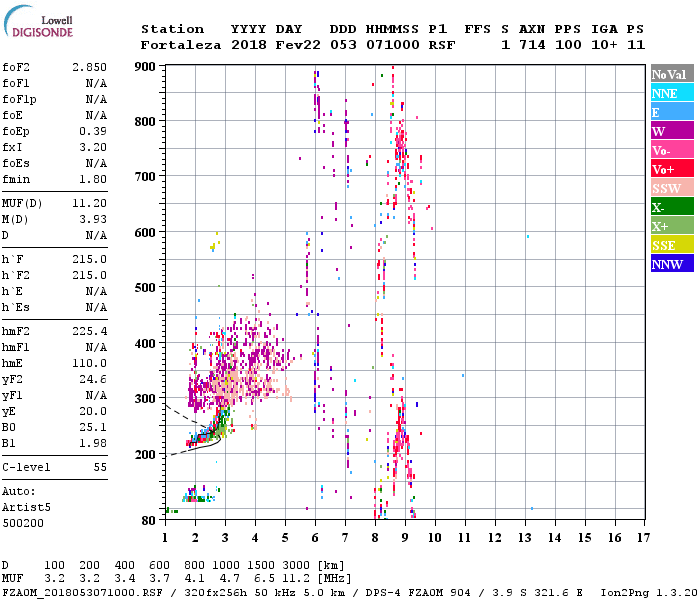Image resolution: width=700 pixels, height=600 pixels.
Task: Click the 500200 version number
Action: (23, 523)
